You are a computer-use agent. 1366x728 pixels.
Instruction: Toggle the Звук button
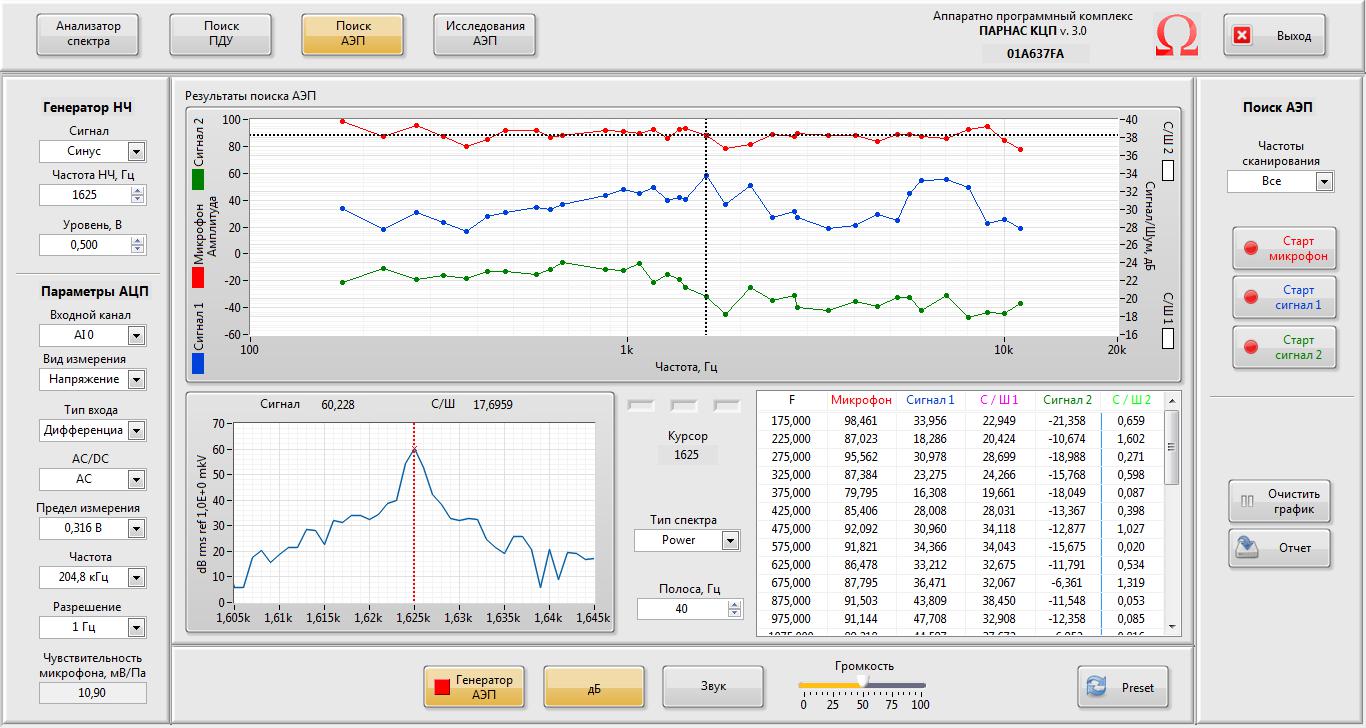[713, 687]
